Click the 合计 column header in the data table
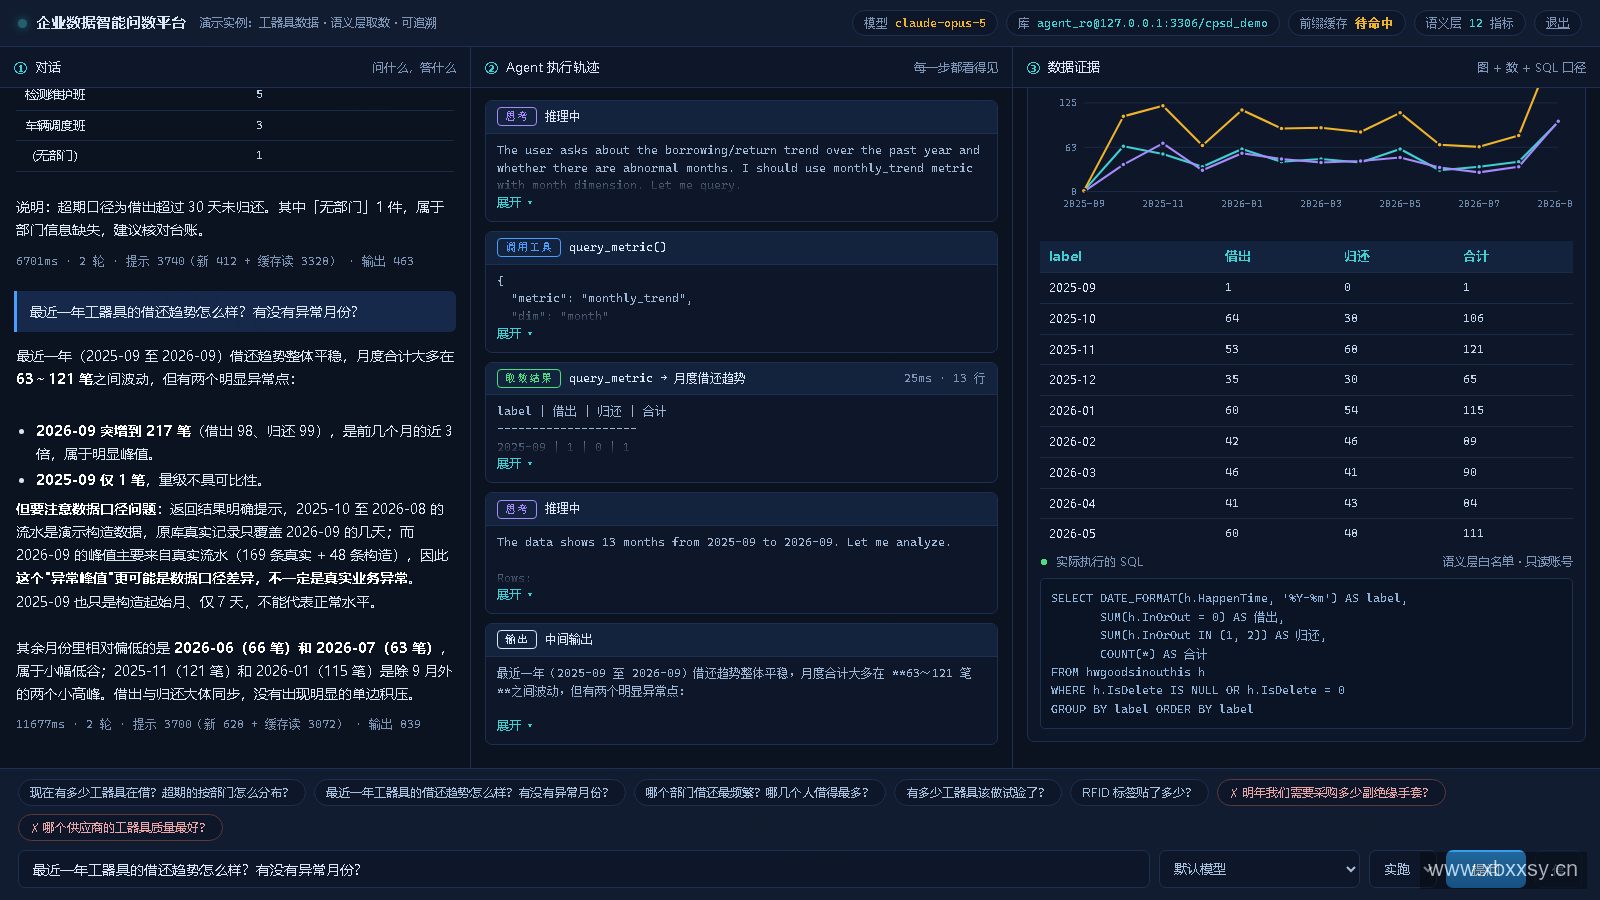The height and width of the screenshot is (900, 1600). pyautogui.click(x=1476, y=257)
